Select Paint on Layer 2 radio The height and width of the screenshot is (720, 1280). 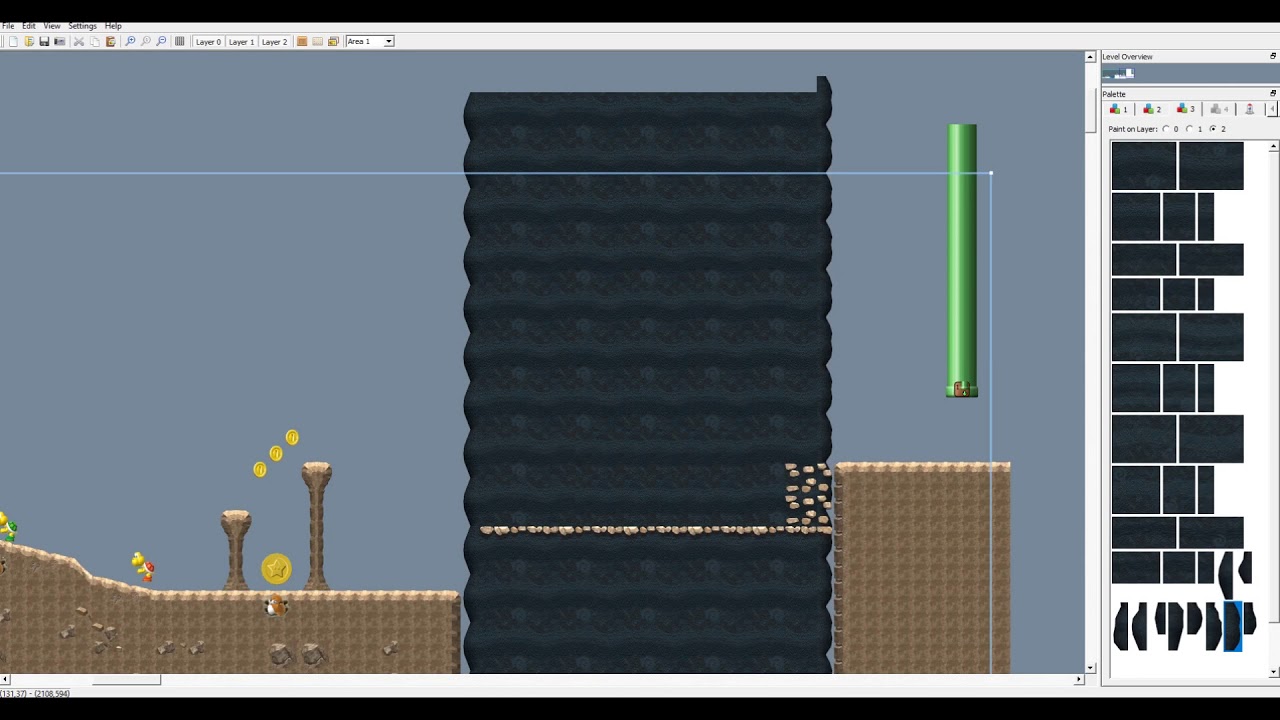[x=1213, y=129]
